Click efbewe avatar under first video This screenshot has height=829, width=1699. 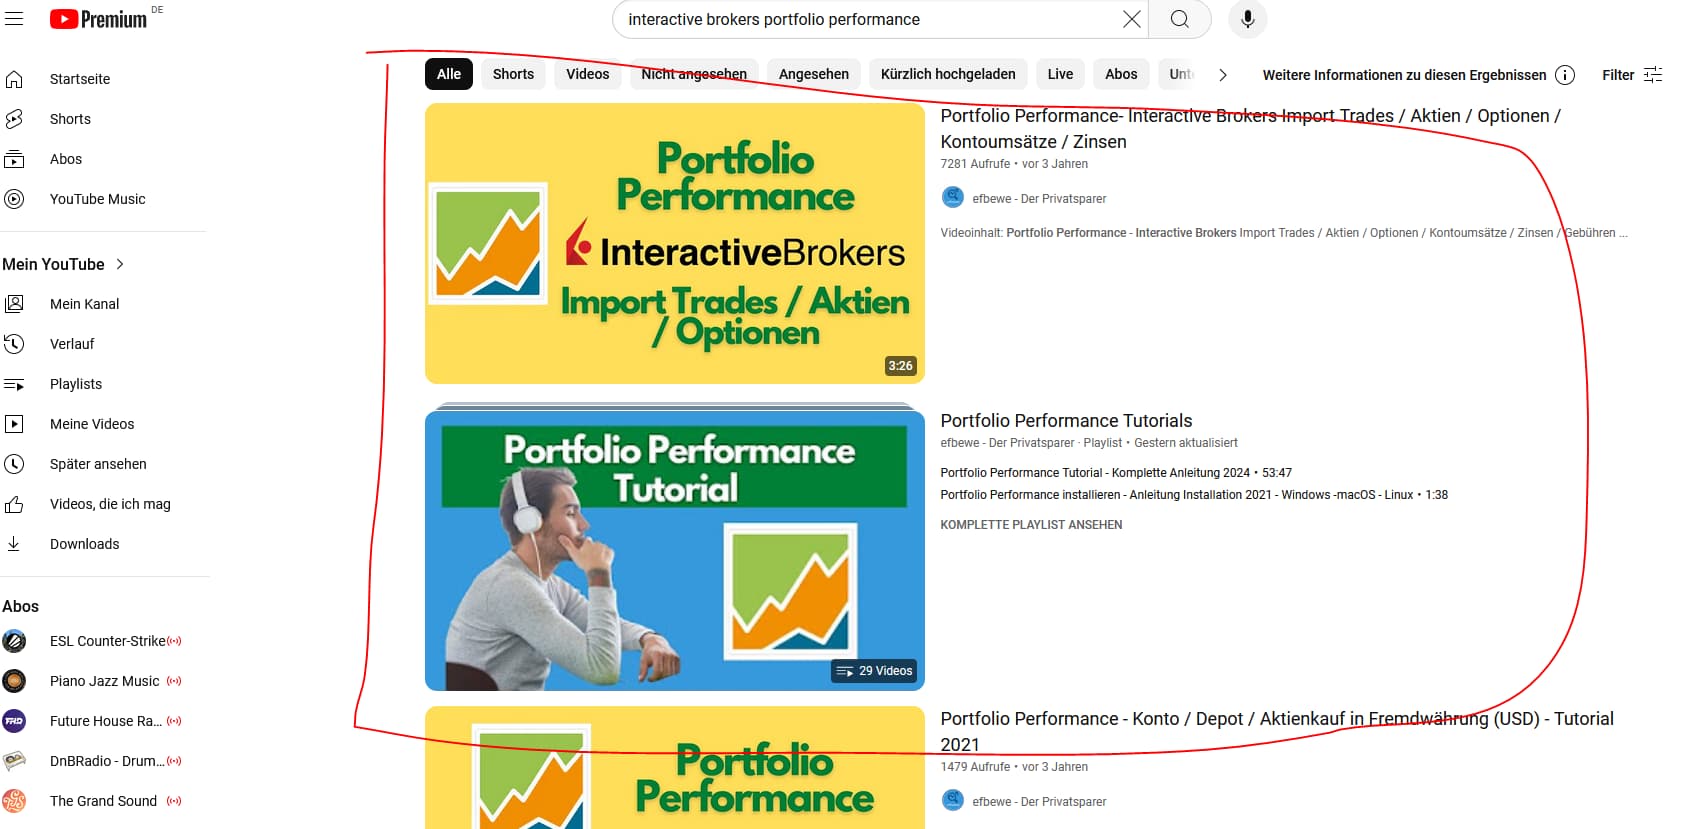click(953, 197)
